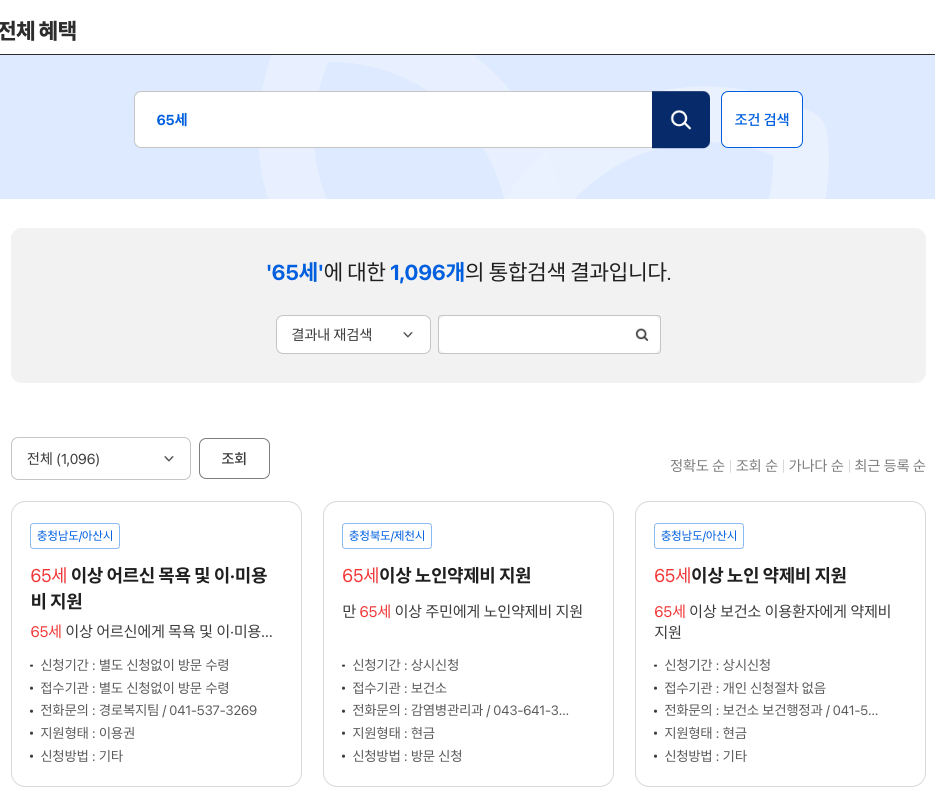The height and width of the screenshot is (802, 935).
Task: Open 65세이상 노인약제비 지원 card title
Action: click(436, 575)
